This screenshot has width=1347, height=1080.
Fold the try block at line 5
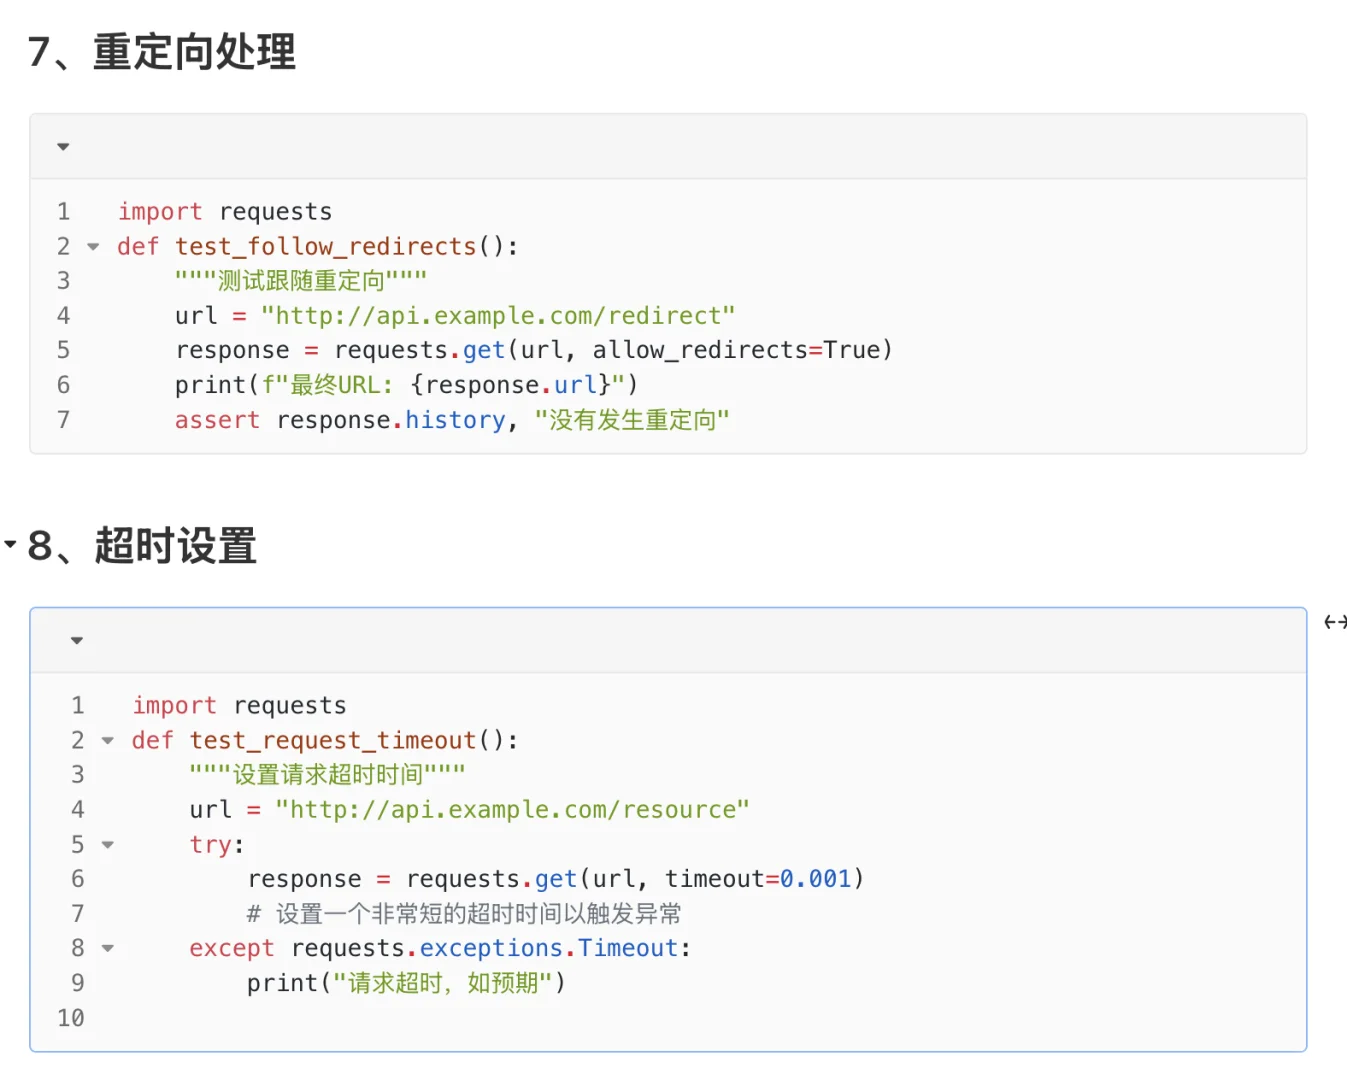[107, 845]
